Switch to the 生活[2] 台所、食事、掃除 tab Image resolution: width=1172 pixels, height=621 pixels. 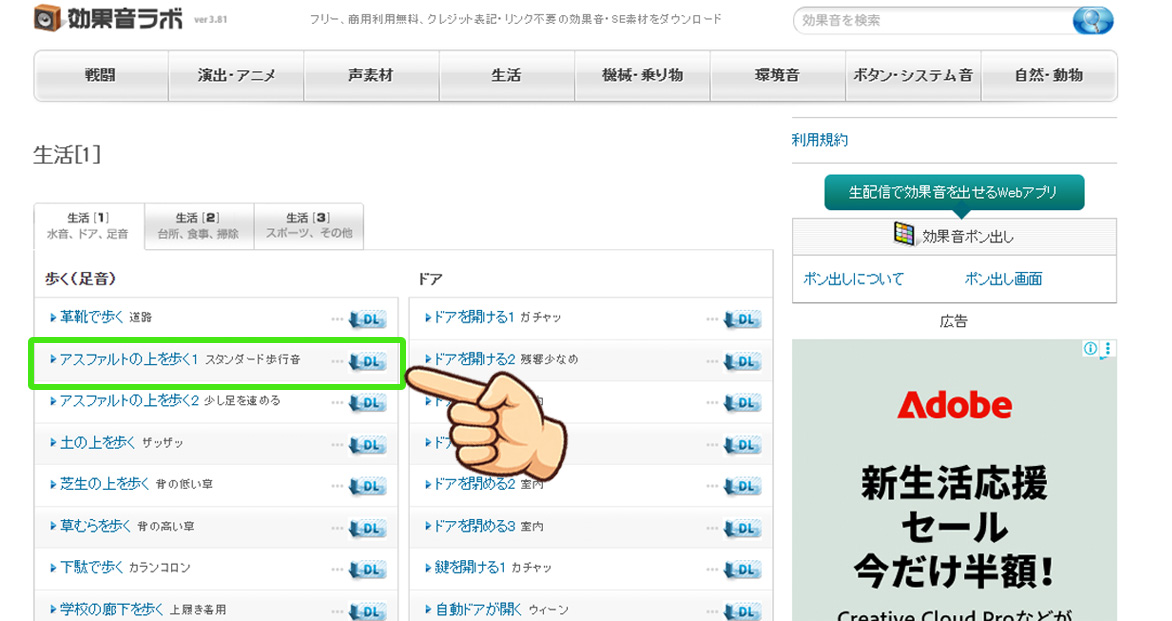198,225
